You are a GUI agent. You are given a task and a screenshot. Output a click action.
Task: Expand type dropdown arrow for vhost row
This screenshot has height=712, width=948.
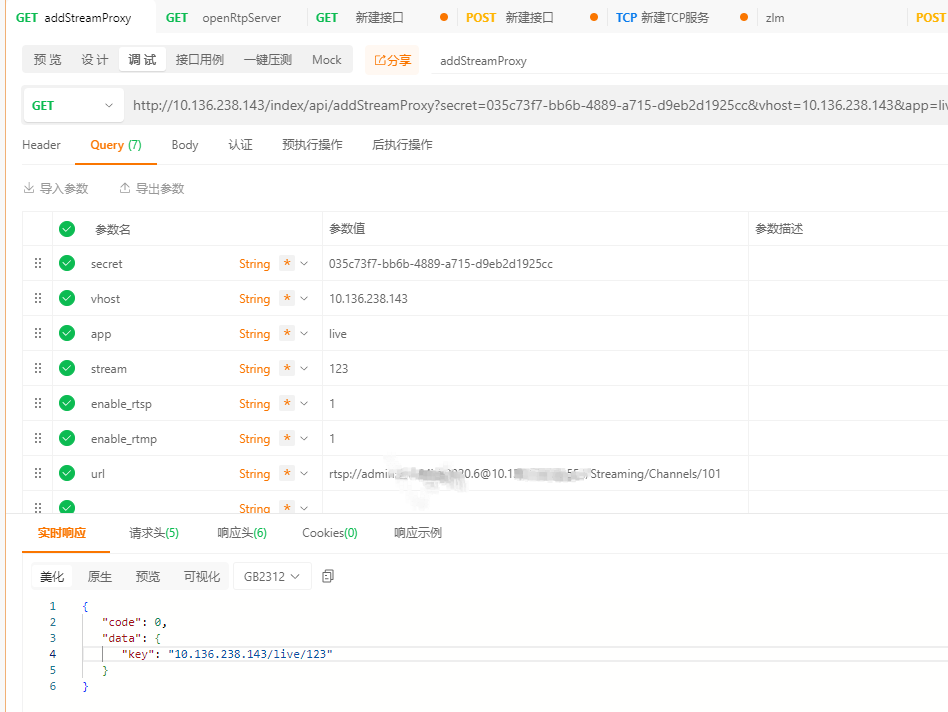pos(304,299)
